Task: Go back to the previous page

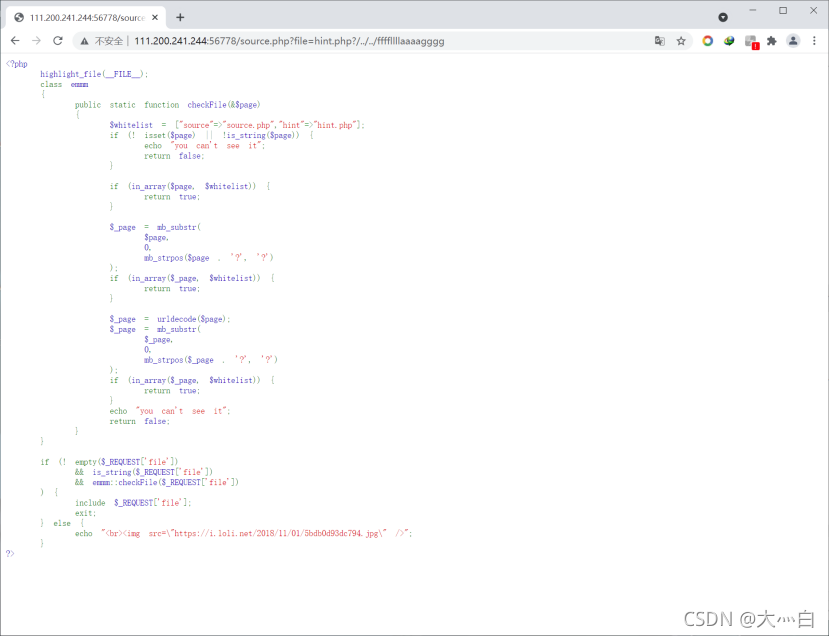Action: pyautogui.click(x=15, y=41)
